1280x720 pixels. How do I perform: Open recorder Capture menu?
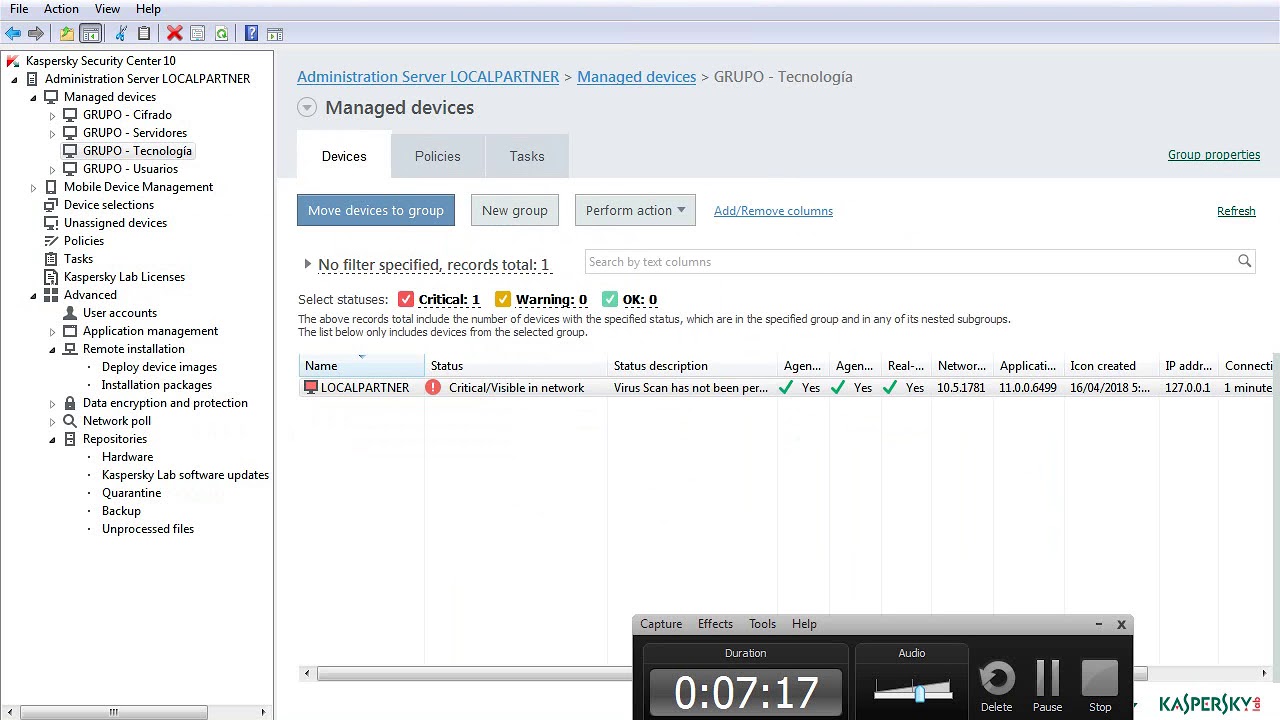point(661,624)
